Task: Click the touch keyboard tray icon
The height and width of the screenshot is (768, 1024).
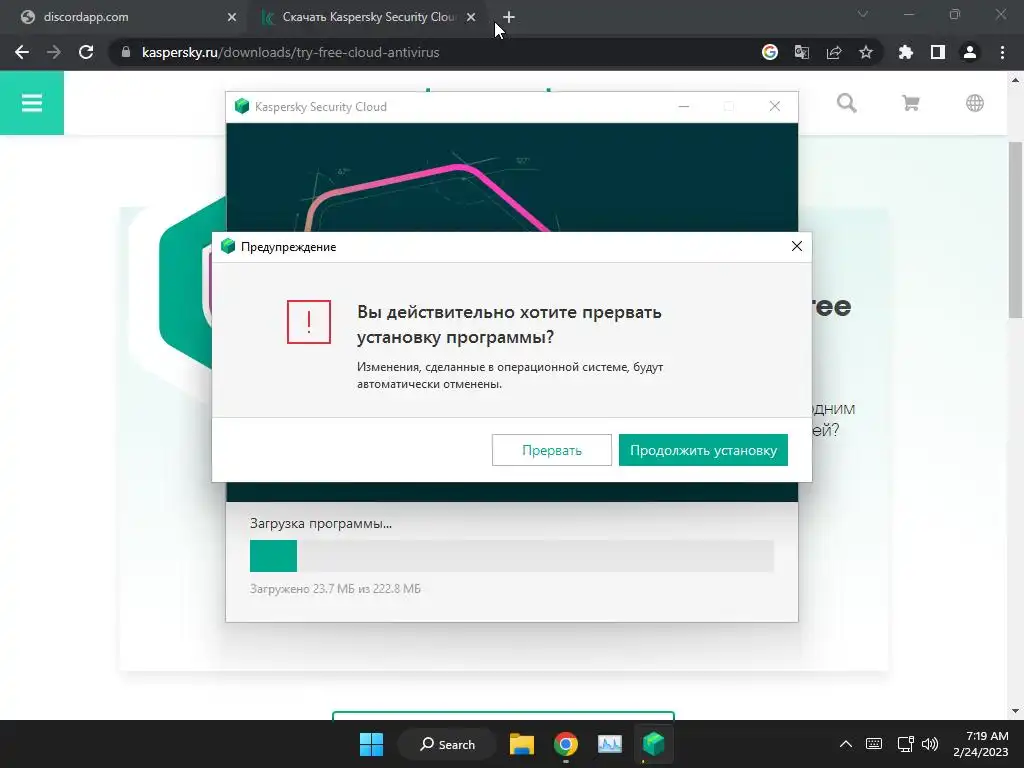Action: [x=874, y=744]
